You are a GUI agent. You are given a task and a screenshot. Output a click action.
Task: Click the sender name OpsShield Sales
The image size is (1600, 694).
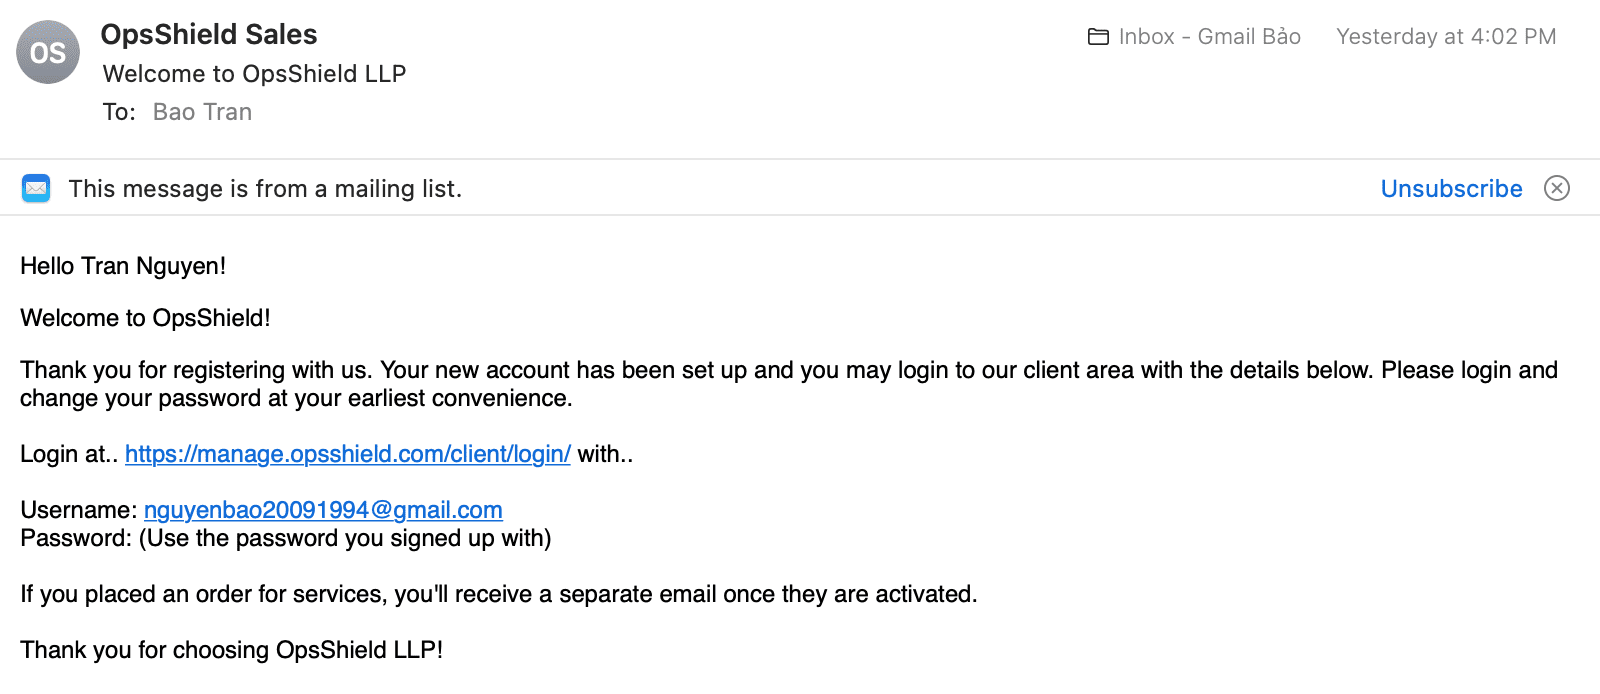209,35
